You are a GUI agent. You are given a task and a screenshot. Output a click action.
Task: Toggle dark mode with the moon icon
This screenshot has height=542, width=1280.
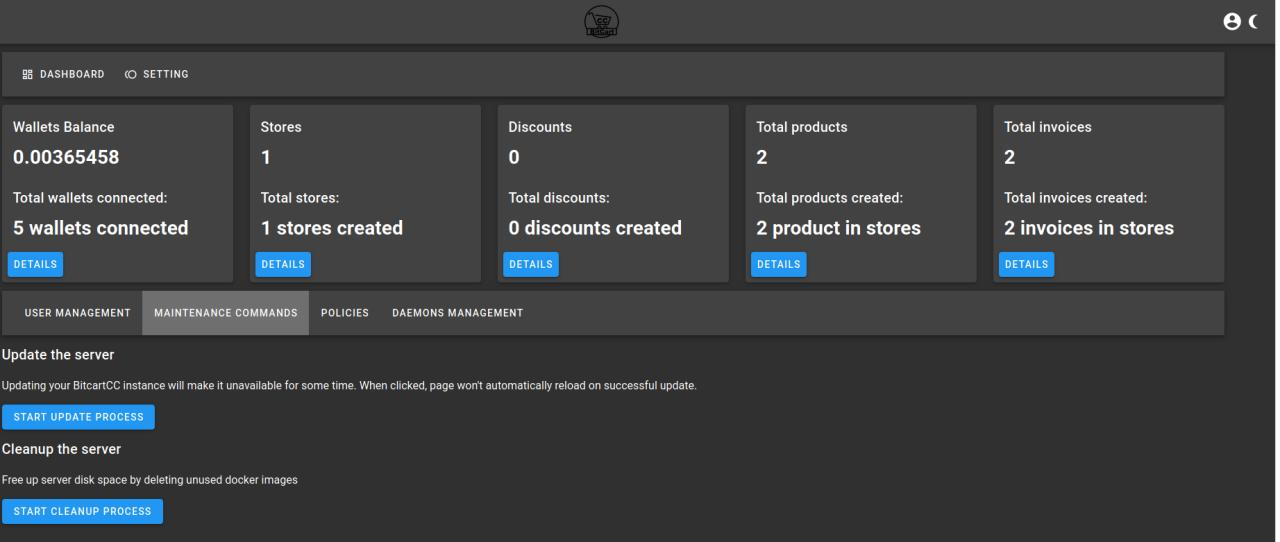tap(1256, 22)
